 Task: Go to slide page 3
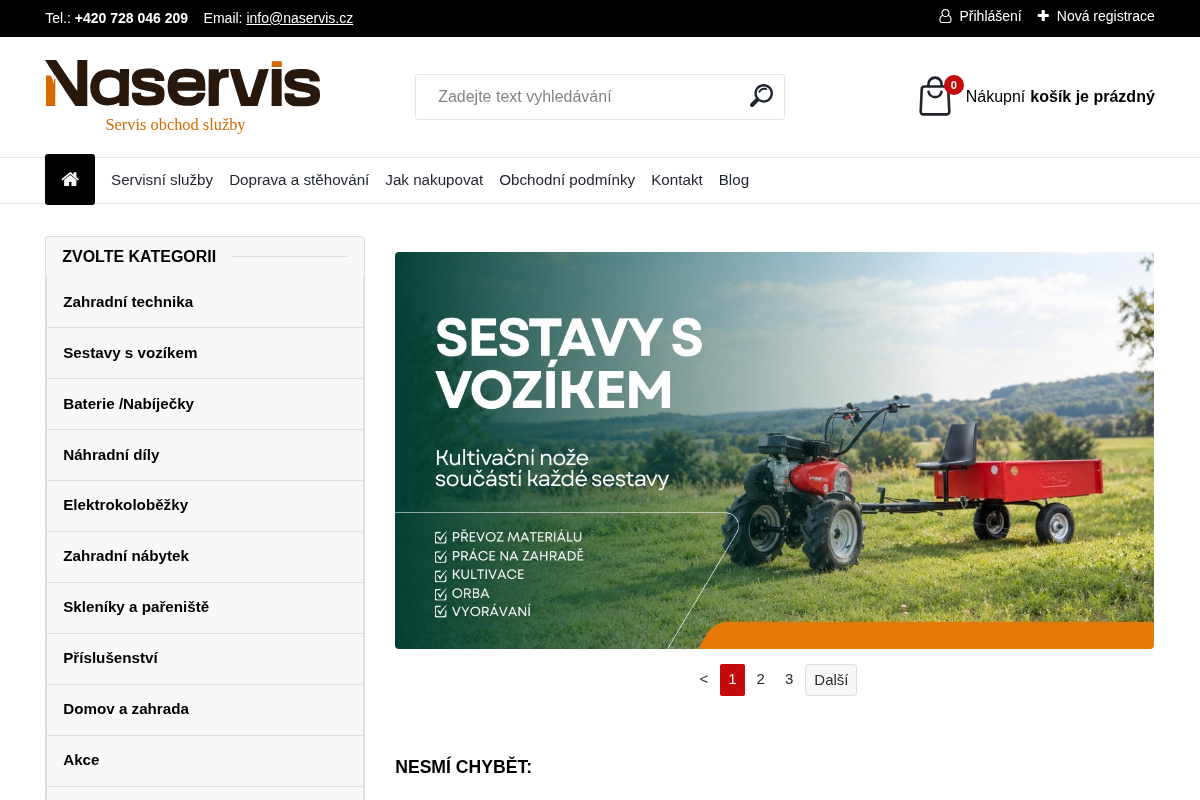(x=789, y=679)
